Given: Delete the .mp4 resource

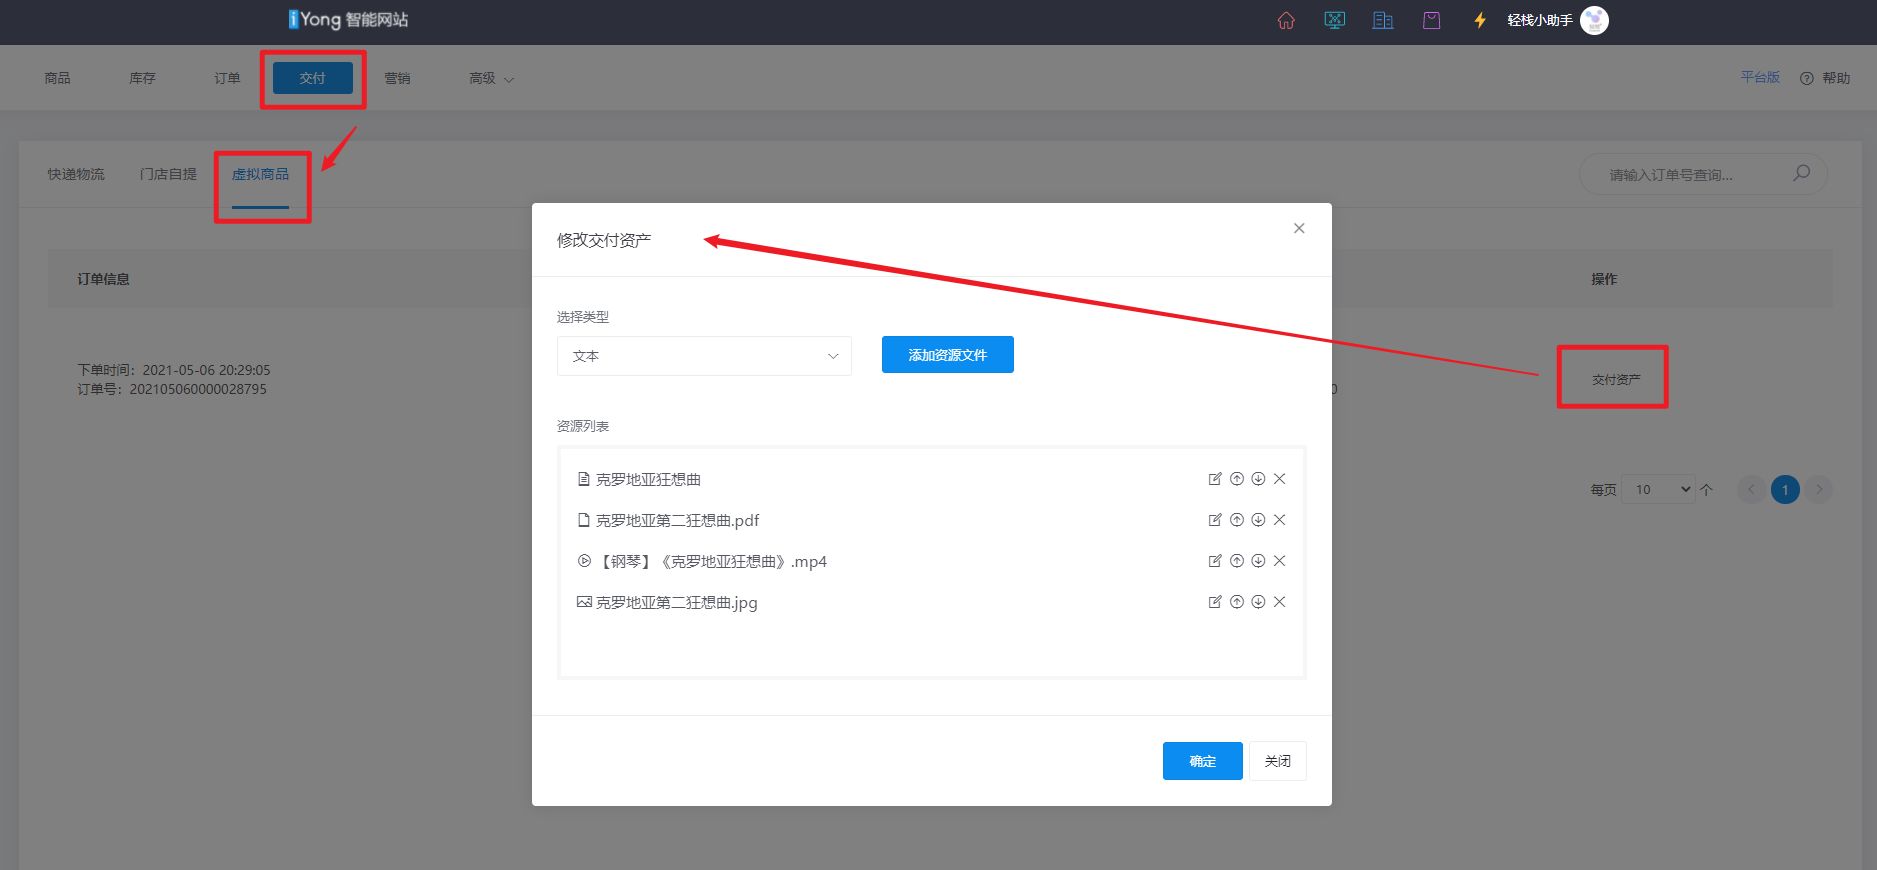Looking at the screenshot, I should pos(1279,561).
